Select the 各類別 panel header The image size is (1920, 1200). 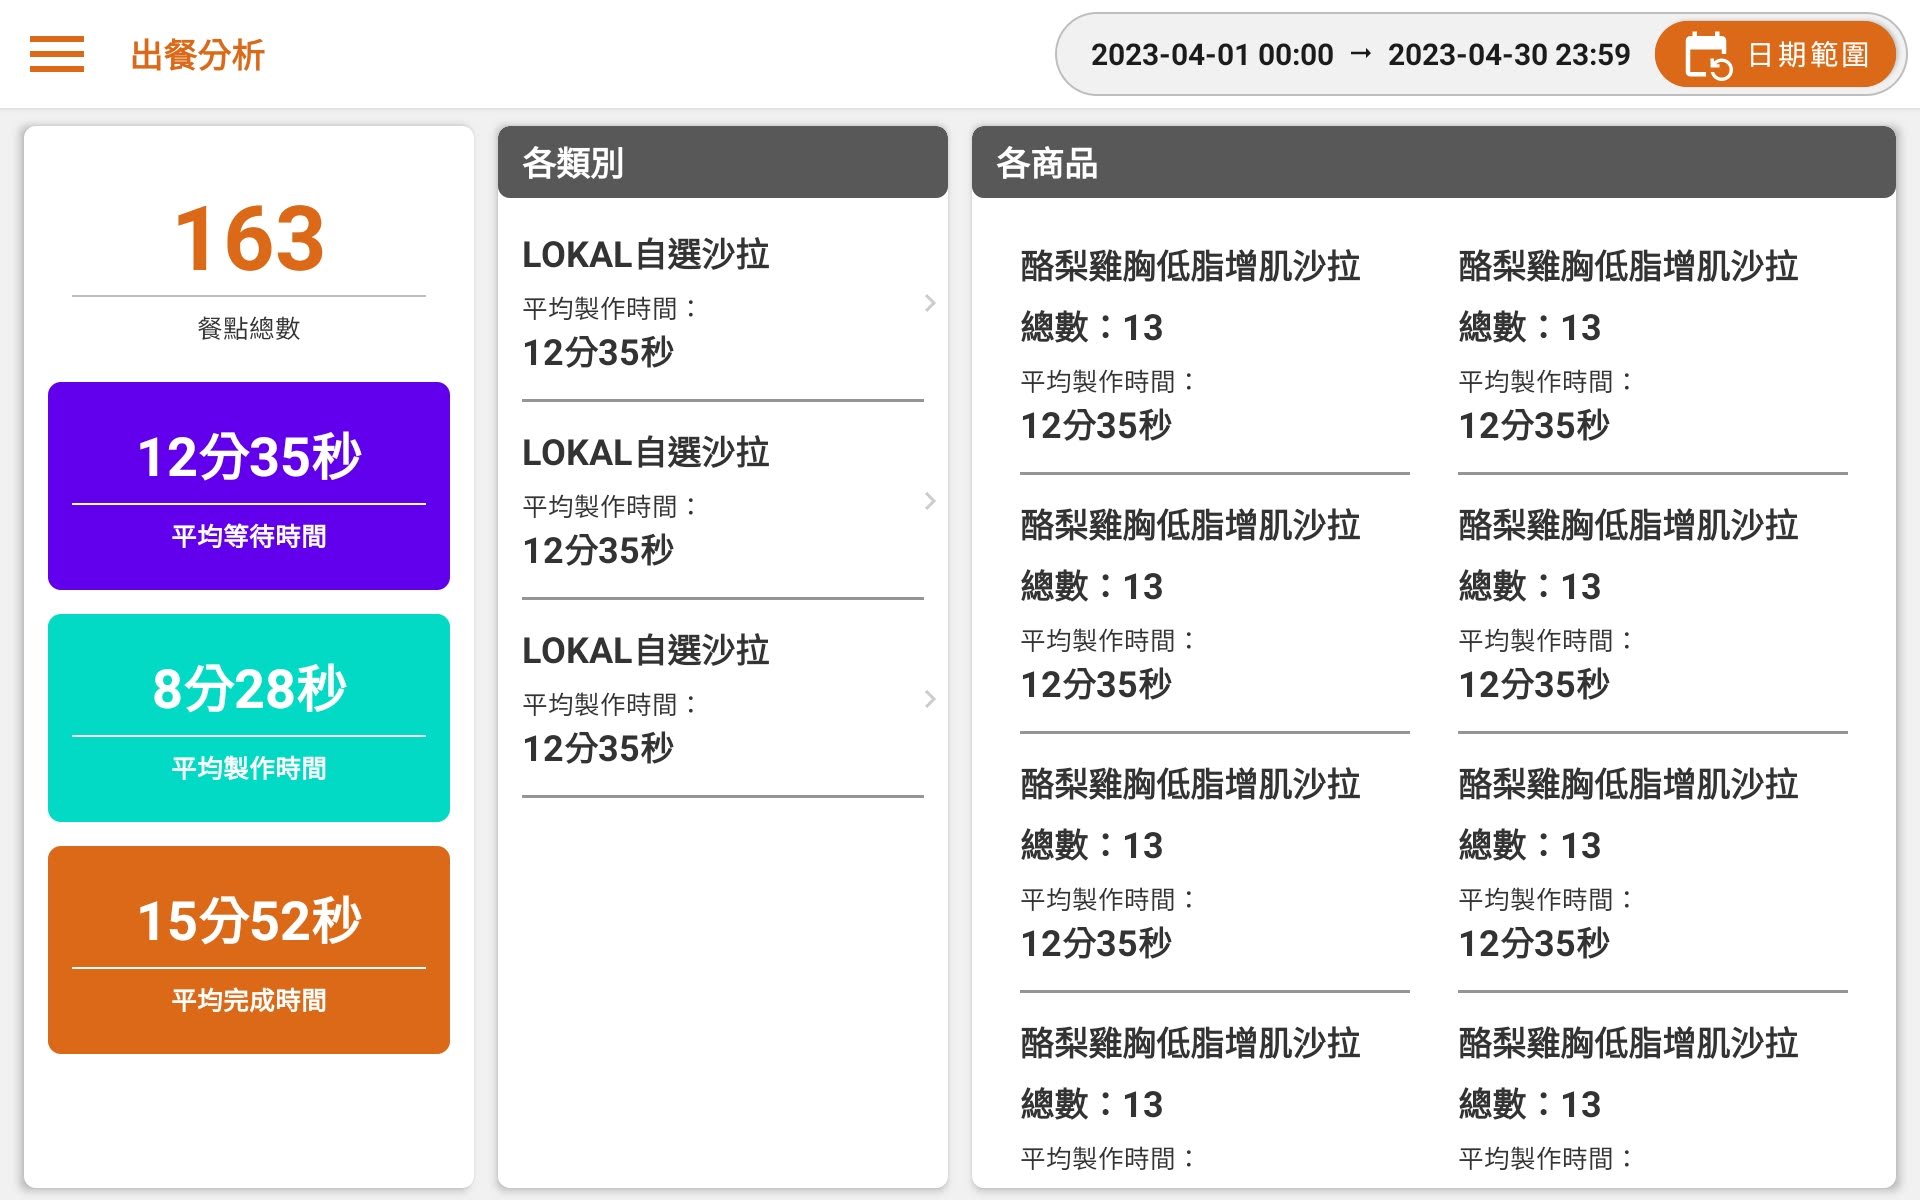click(x=723, y=162)
